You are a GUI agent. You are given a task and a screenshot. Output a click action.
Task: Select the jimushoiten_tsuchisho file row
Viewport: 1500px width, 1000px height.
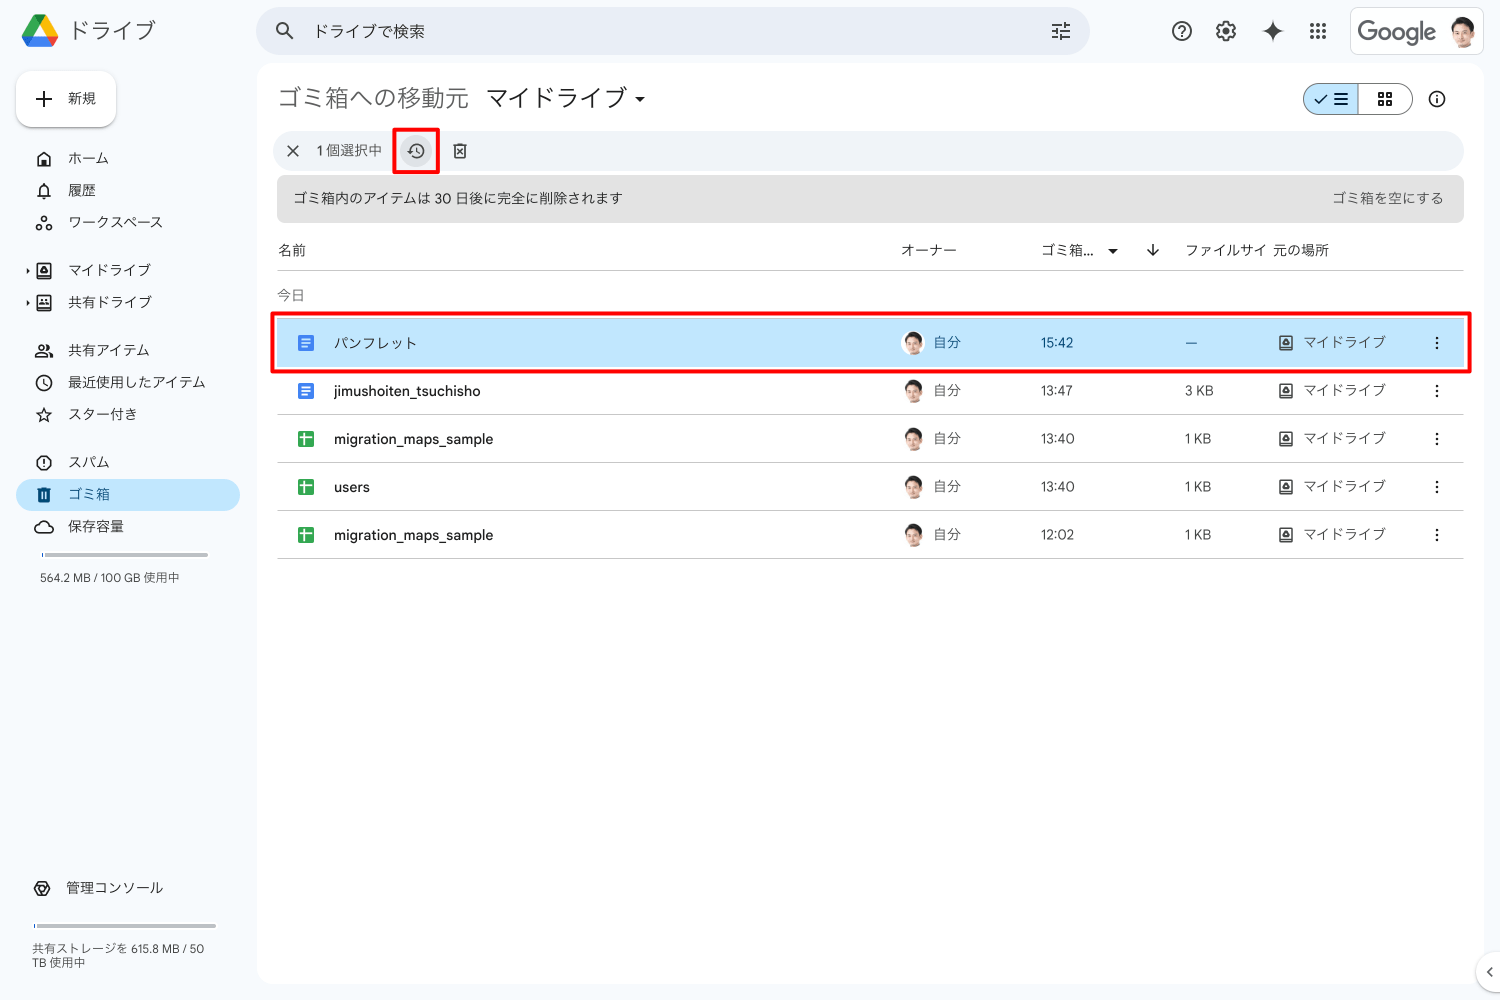pyautogui.click(x=870, y=391)
